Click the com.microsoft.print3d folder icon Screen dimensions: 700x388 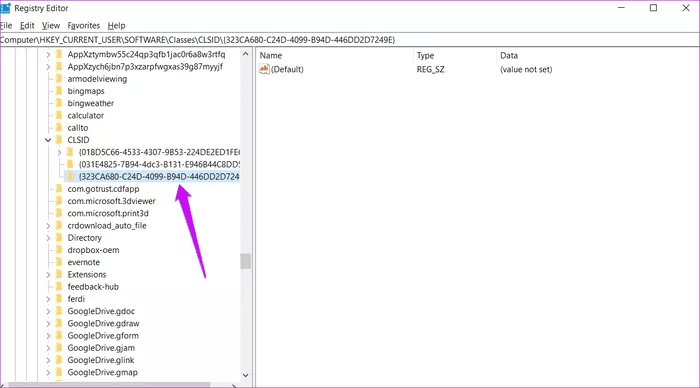coord(59,213)
